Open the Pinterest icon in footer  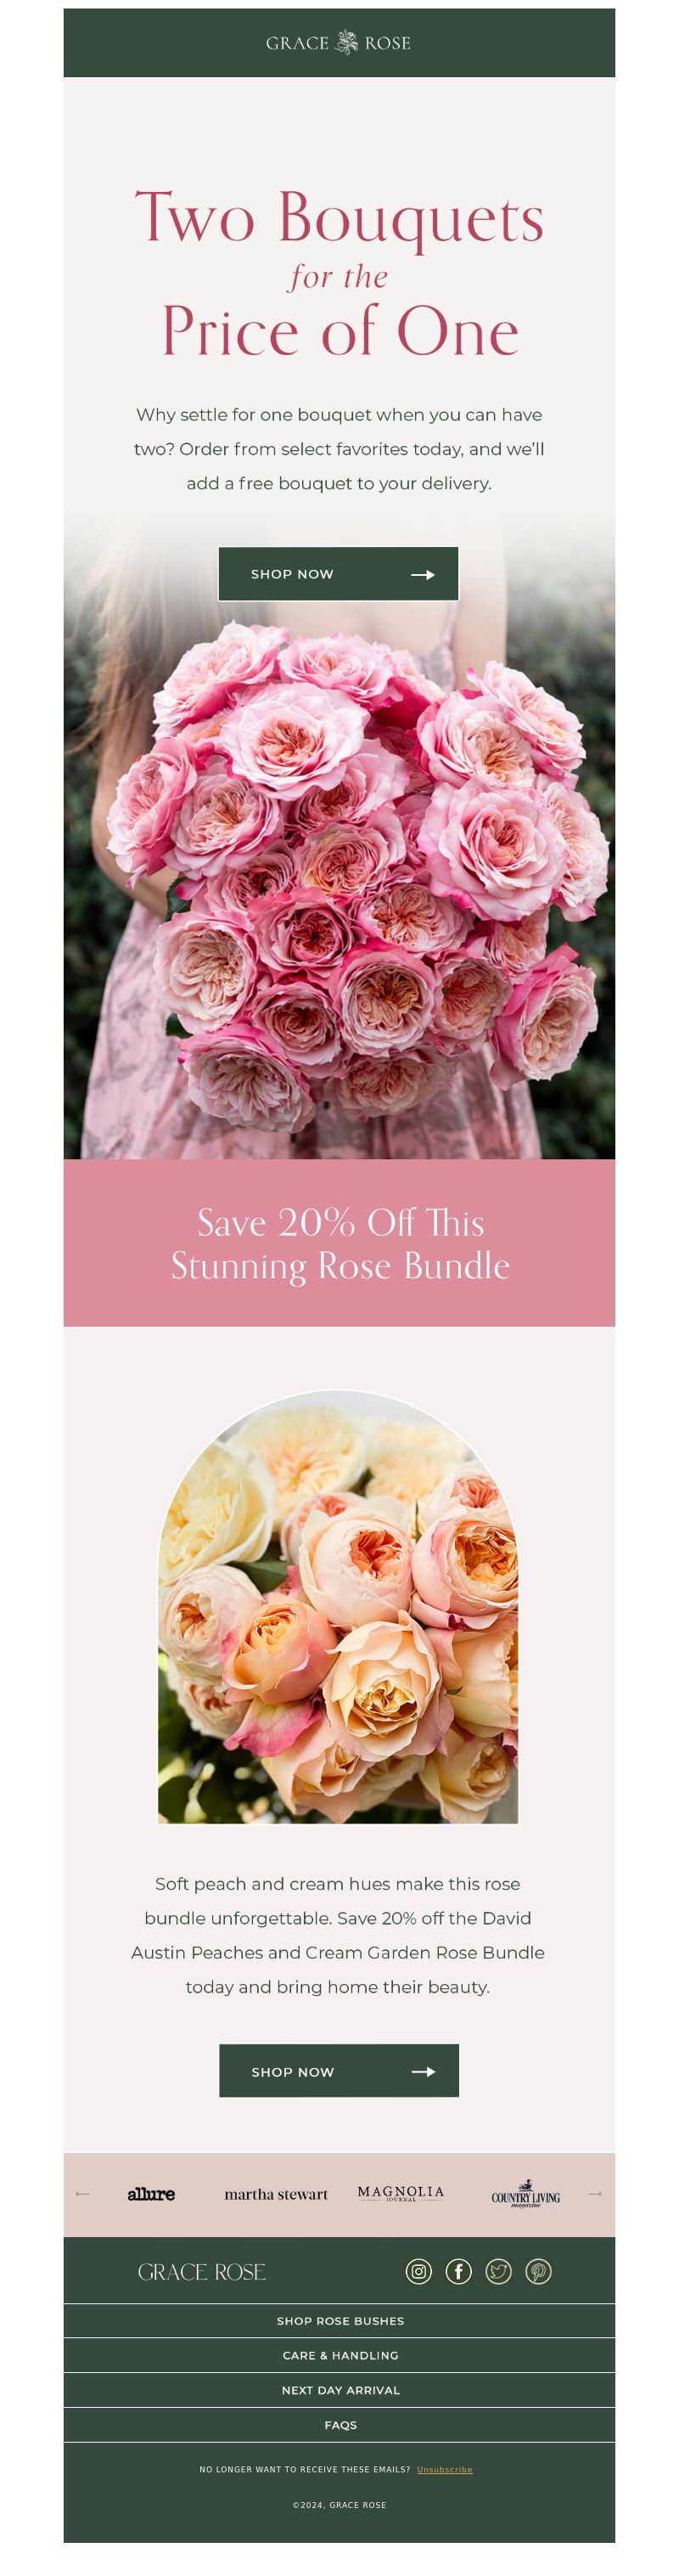pos(538,2271)
